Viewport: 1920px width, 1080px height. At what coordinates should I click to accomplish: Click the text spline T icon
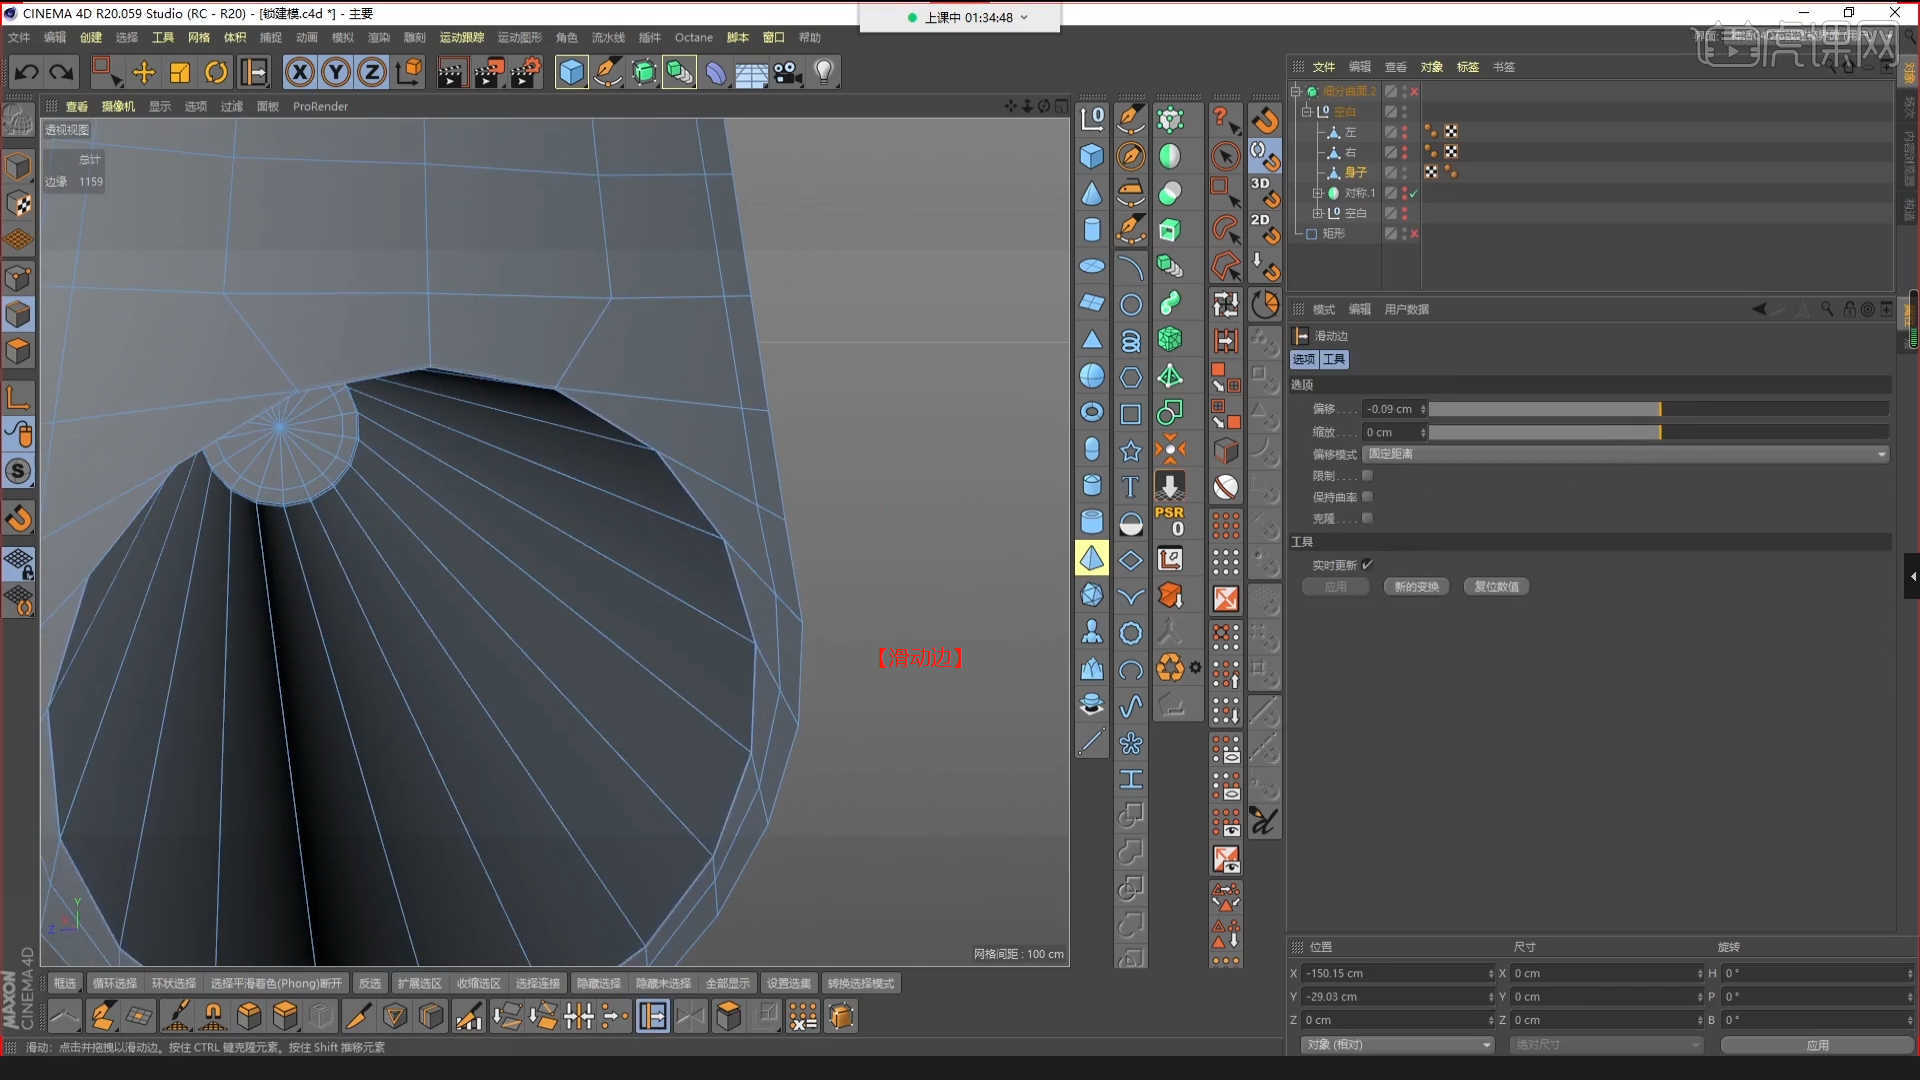pos(1130,486)
